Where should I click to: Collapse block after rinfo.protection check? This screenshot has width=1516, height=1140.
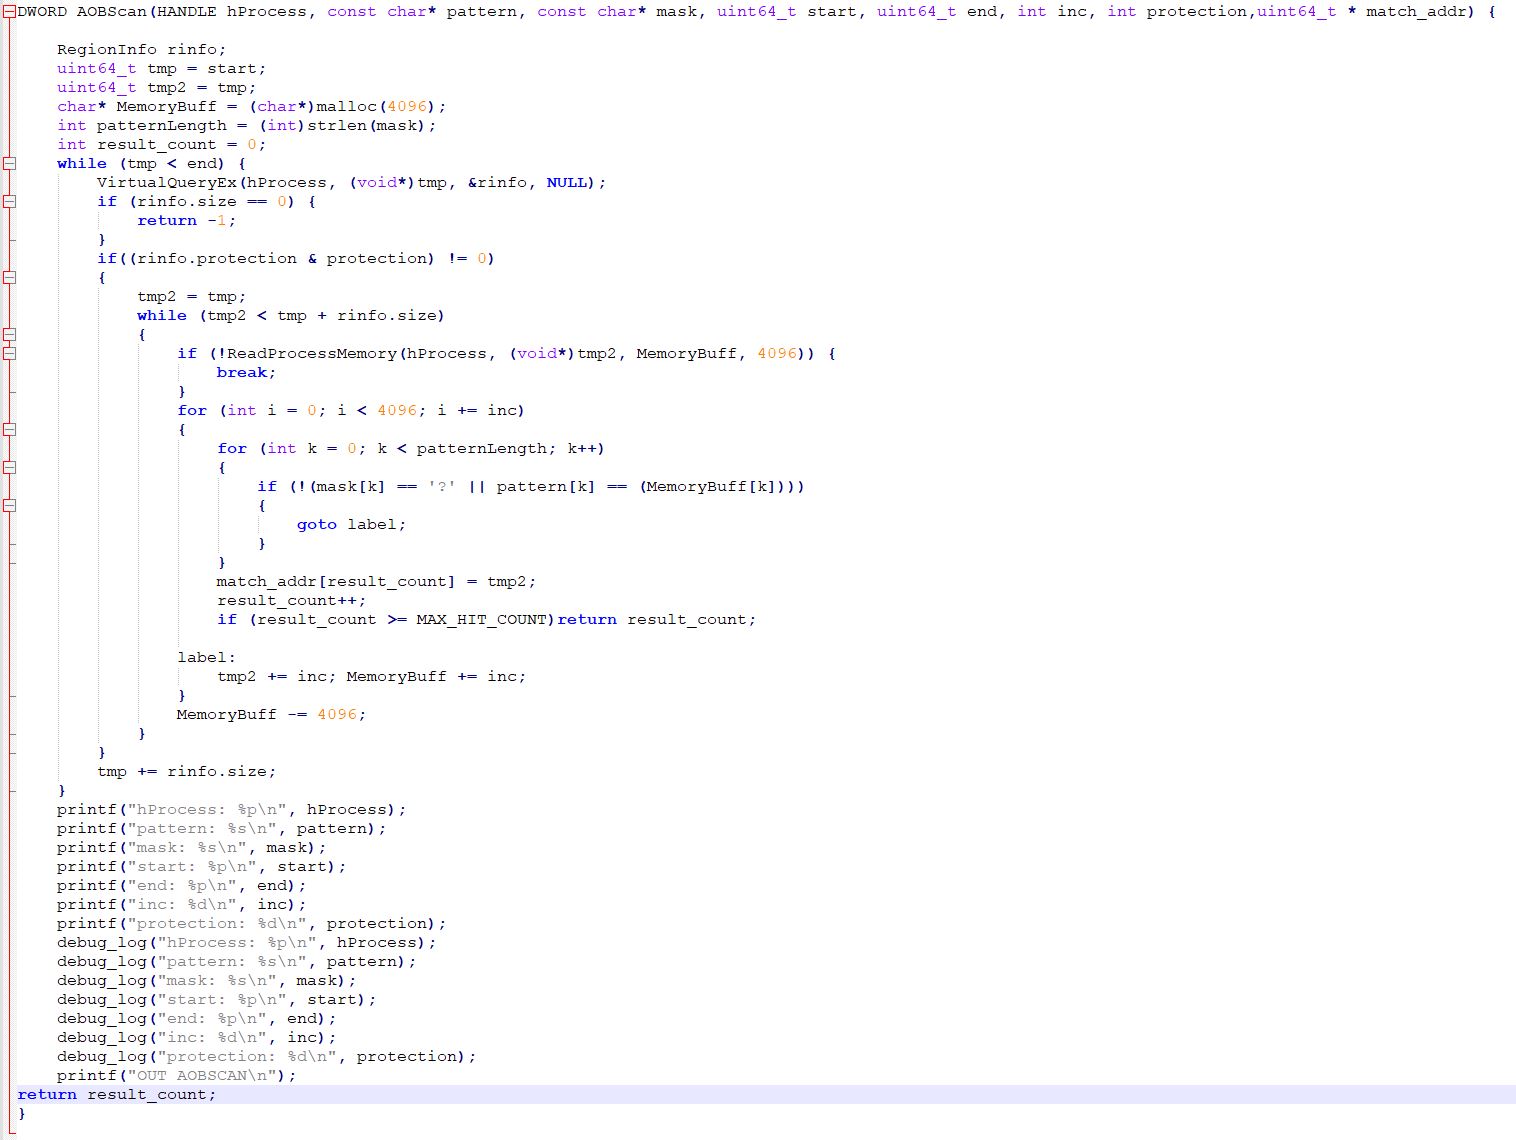(9, 277)
